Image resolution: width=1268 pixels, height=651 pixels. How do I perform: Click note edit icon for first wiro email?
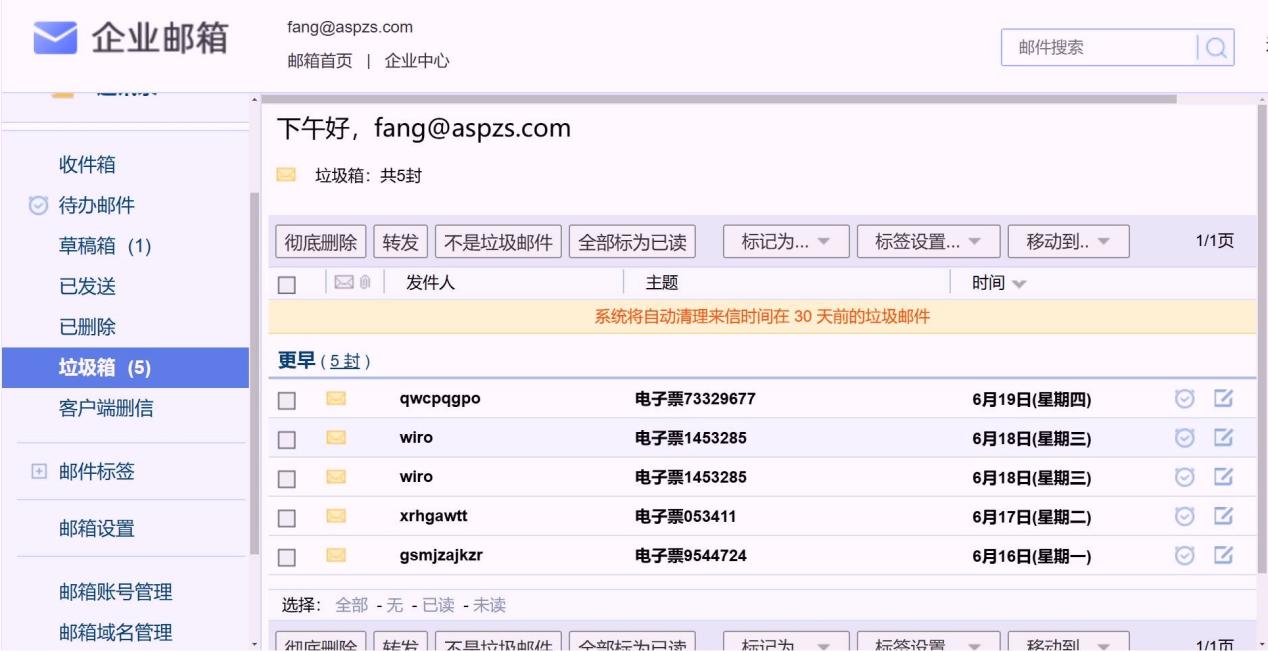pyautogui.click(x=1223, y=438)
